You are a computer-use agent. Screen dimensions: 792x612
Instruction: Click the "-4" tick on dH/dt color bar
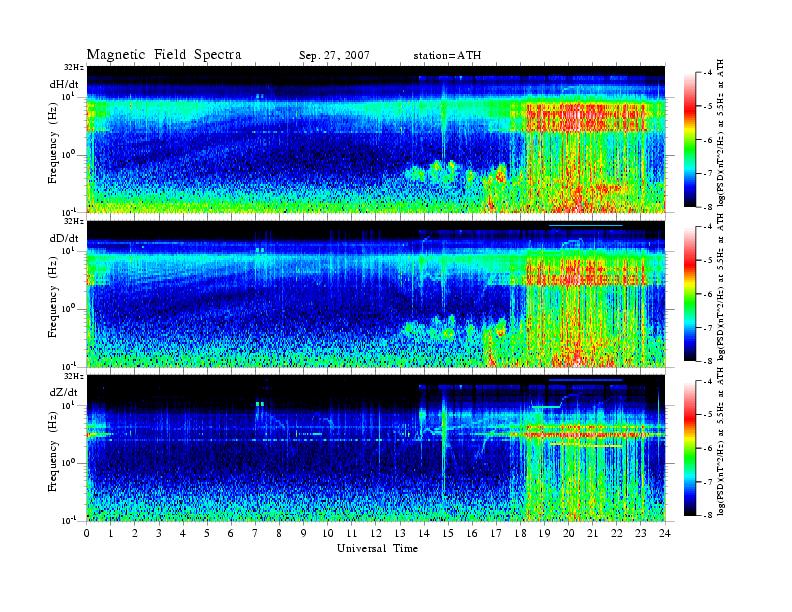pos(706,73)
